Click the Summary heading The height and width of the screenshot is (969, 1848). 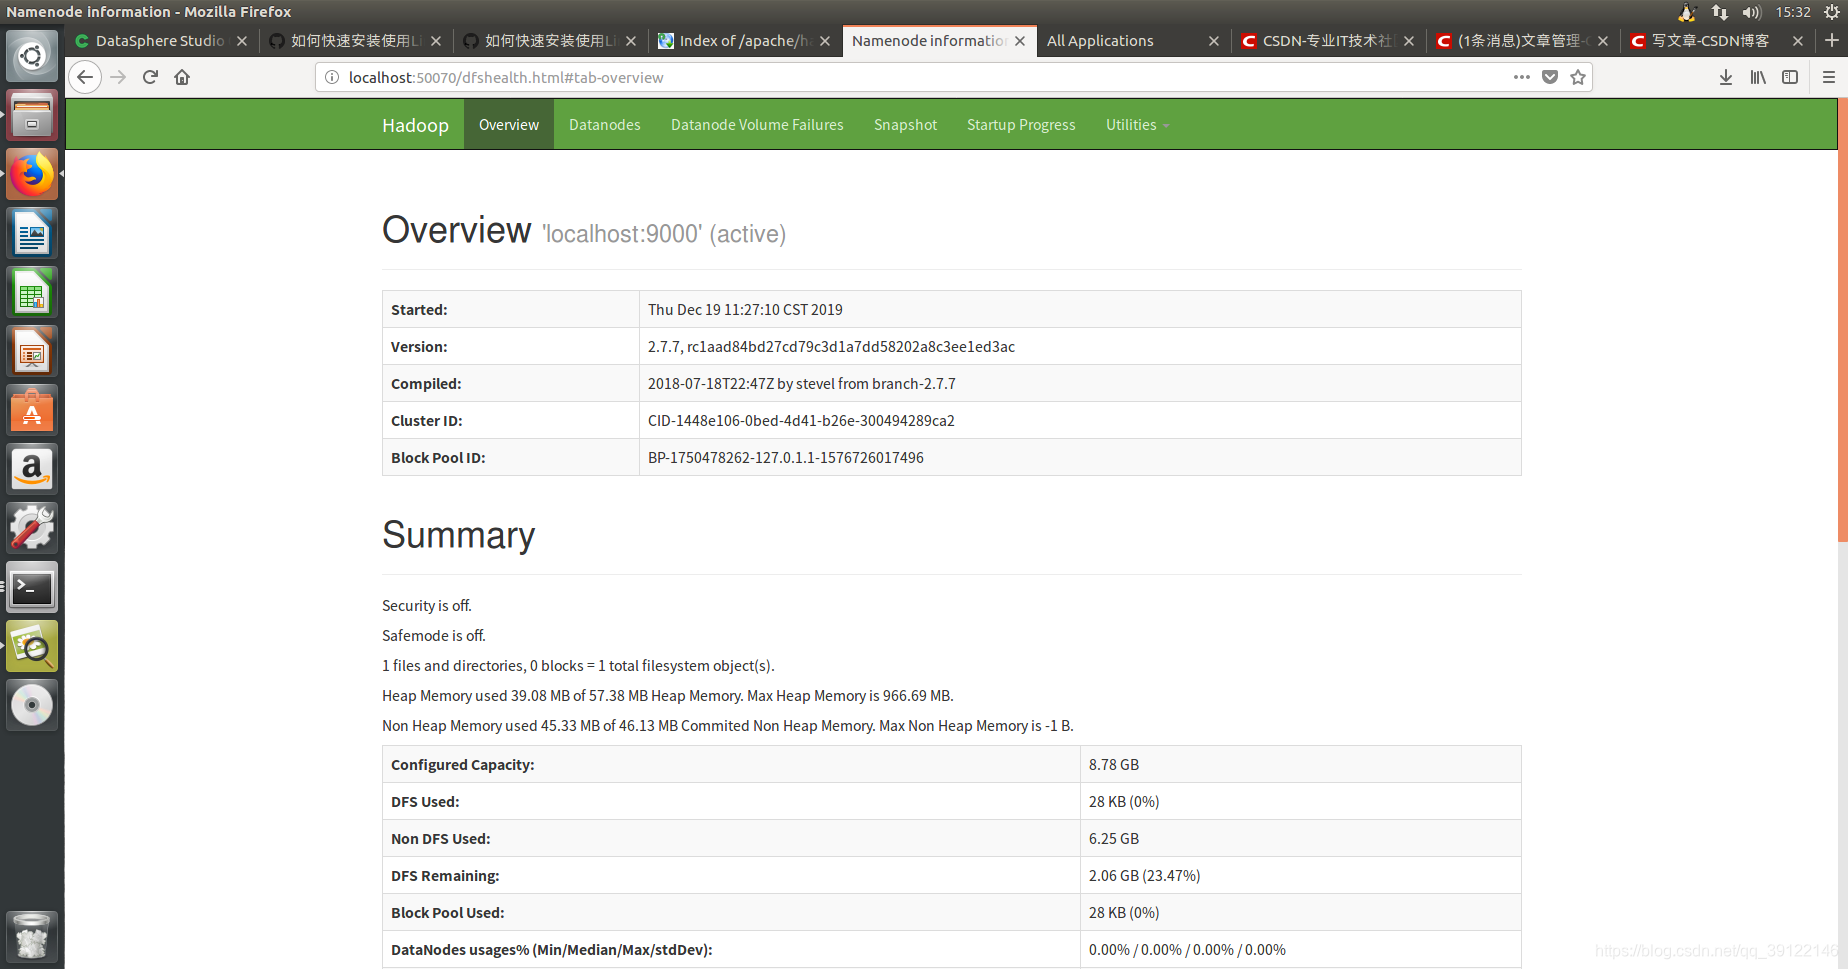[x=459, y=535]
